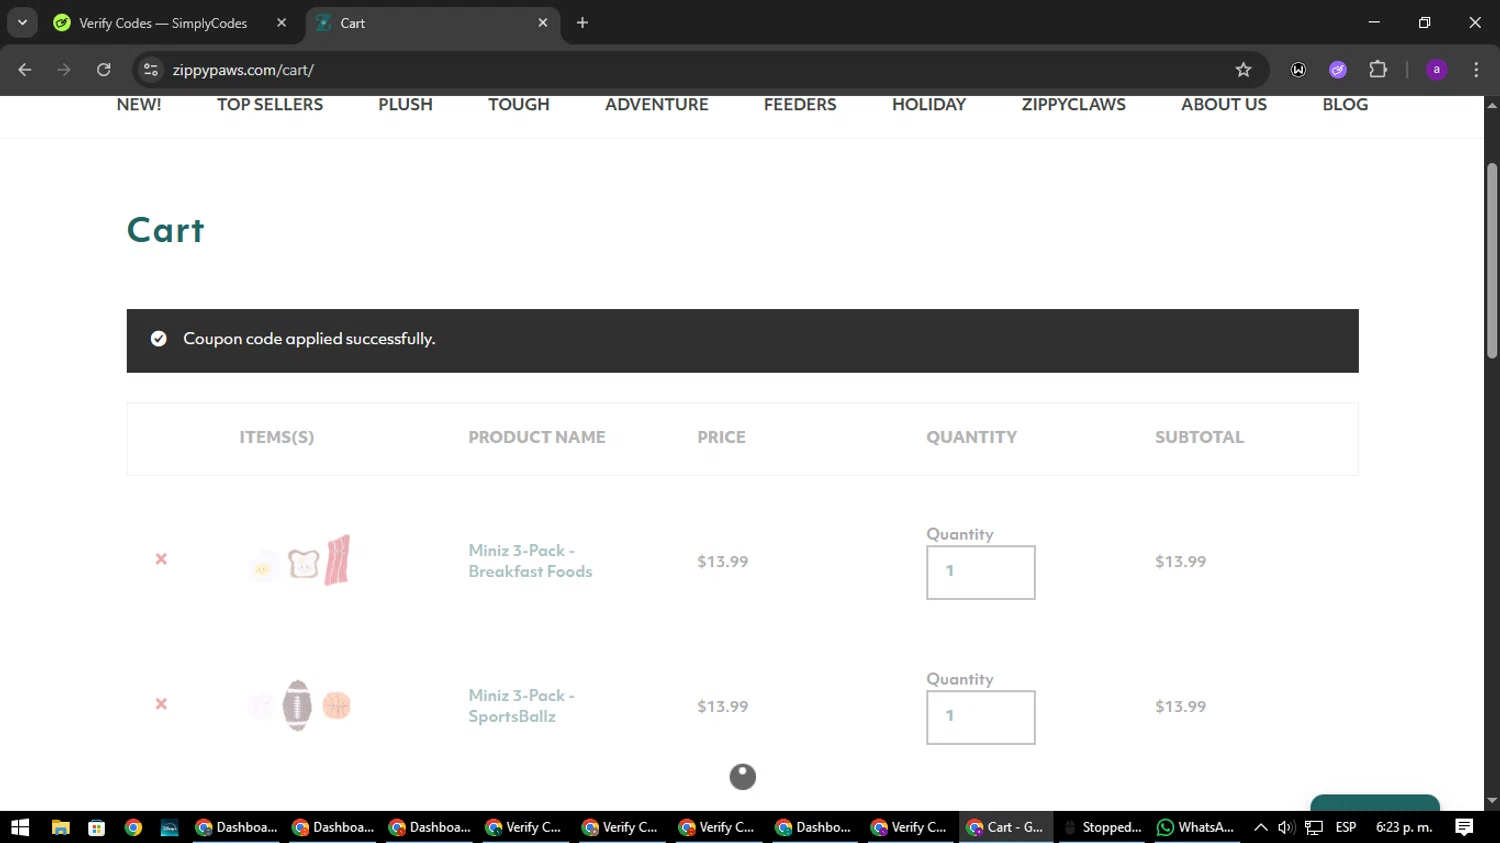Click the scrollbar down arrow
Image resolution: width=1500 pixels, height=843 pixels.
(1492, 801)
